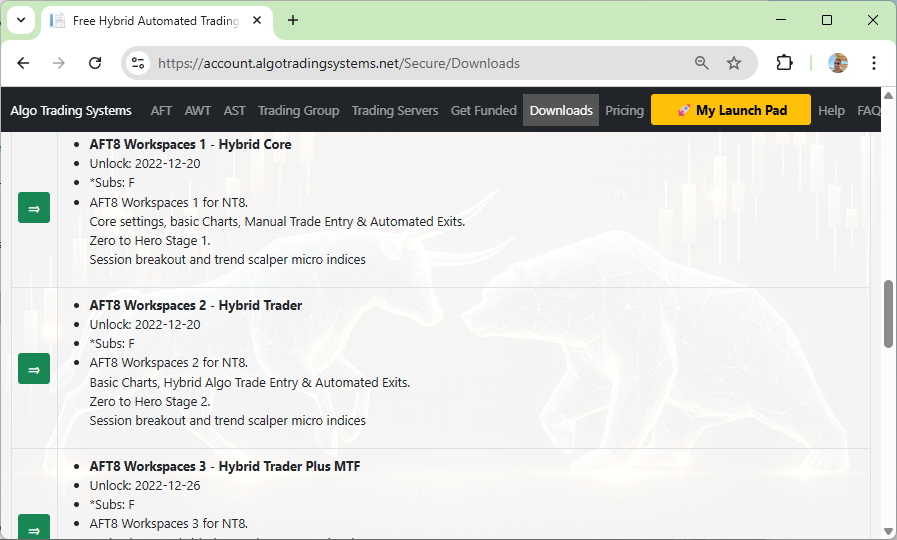Click the page vertical scrollbar thumb
This screenshot has height=540, width=897.
(888, 313)
